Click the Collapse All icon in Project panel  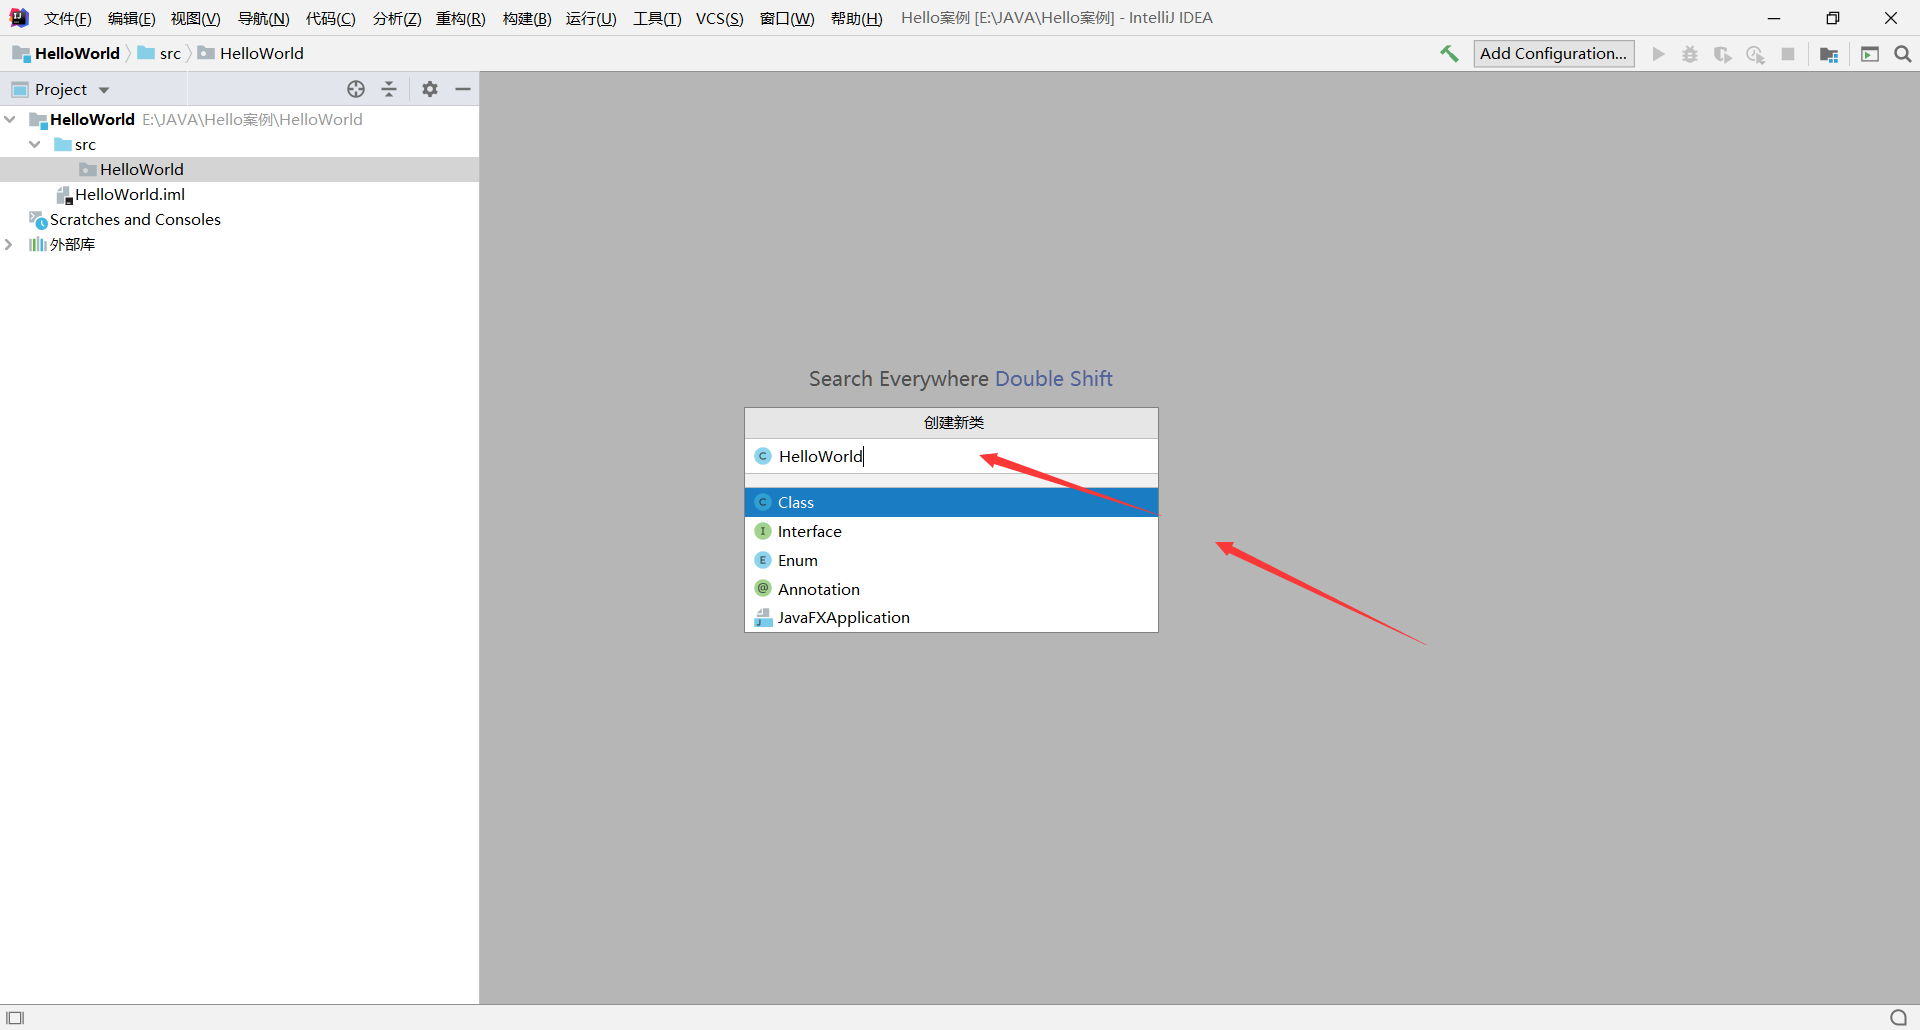[389, 89]
